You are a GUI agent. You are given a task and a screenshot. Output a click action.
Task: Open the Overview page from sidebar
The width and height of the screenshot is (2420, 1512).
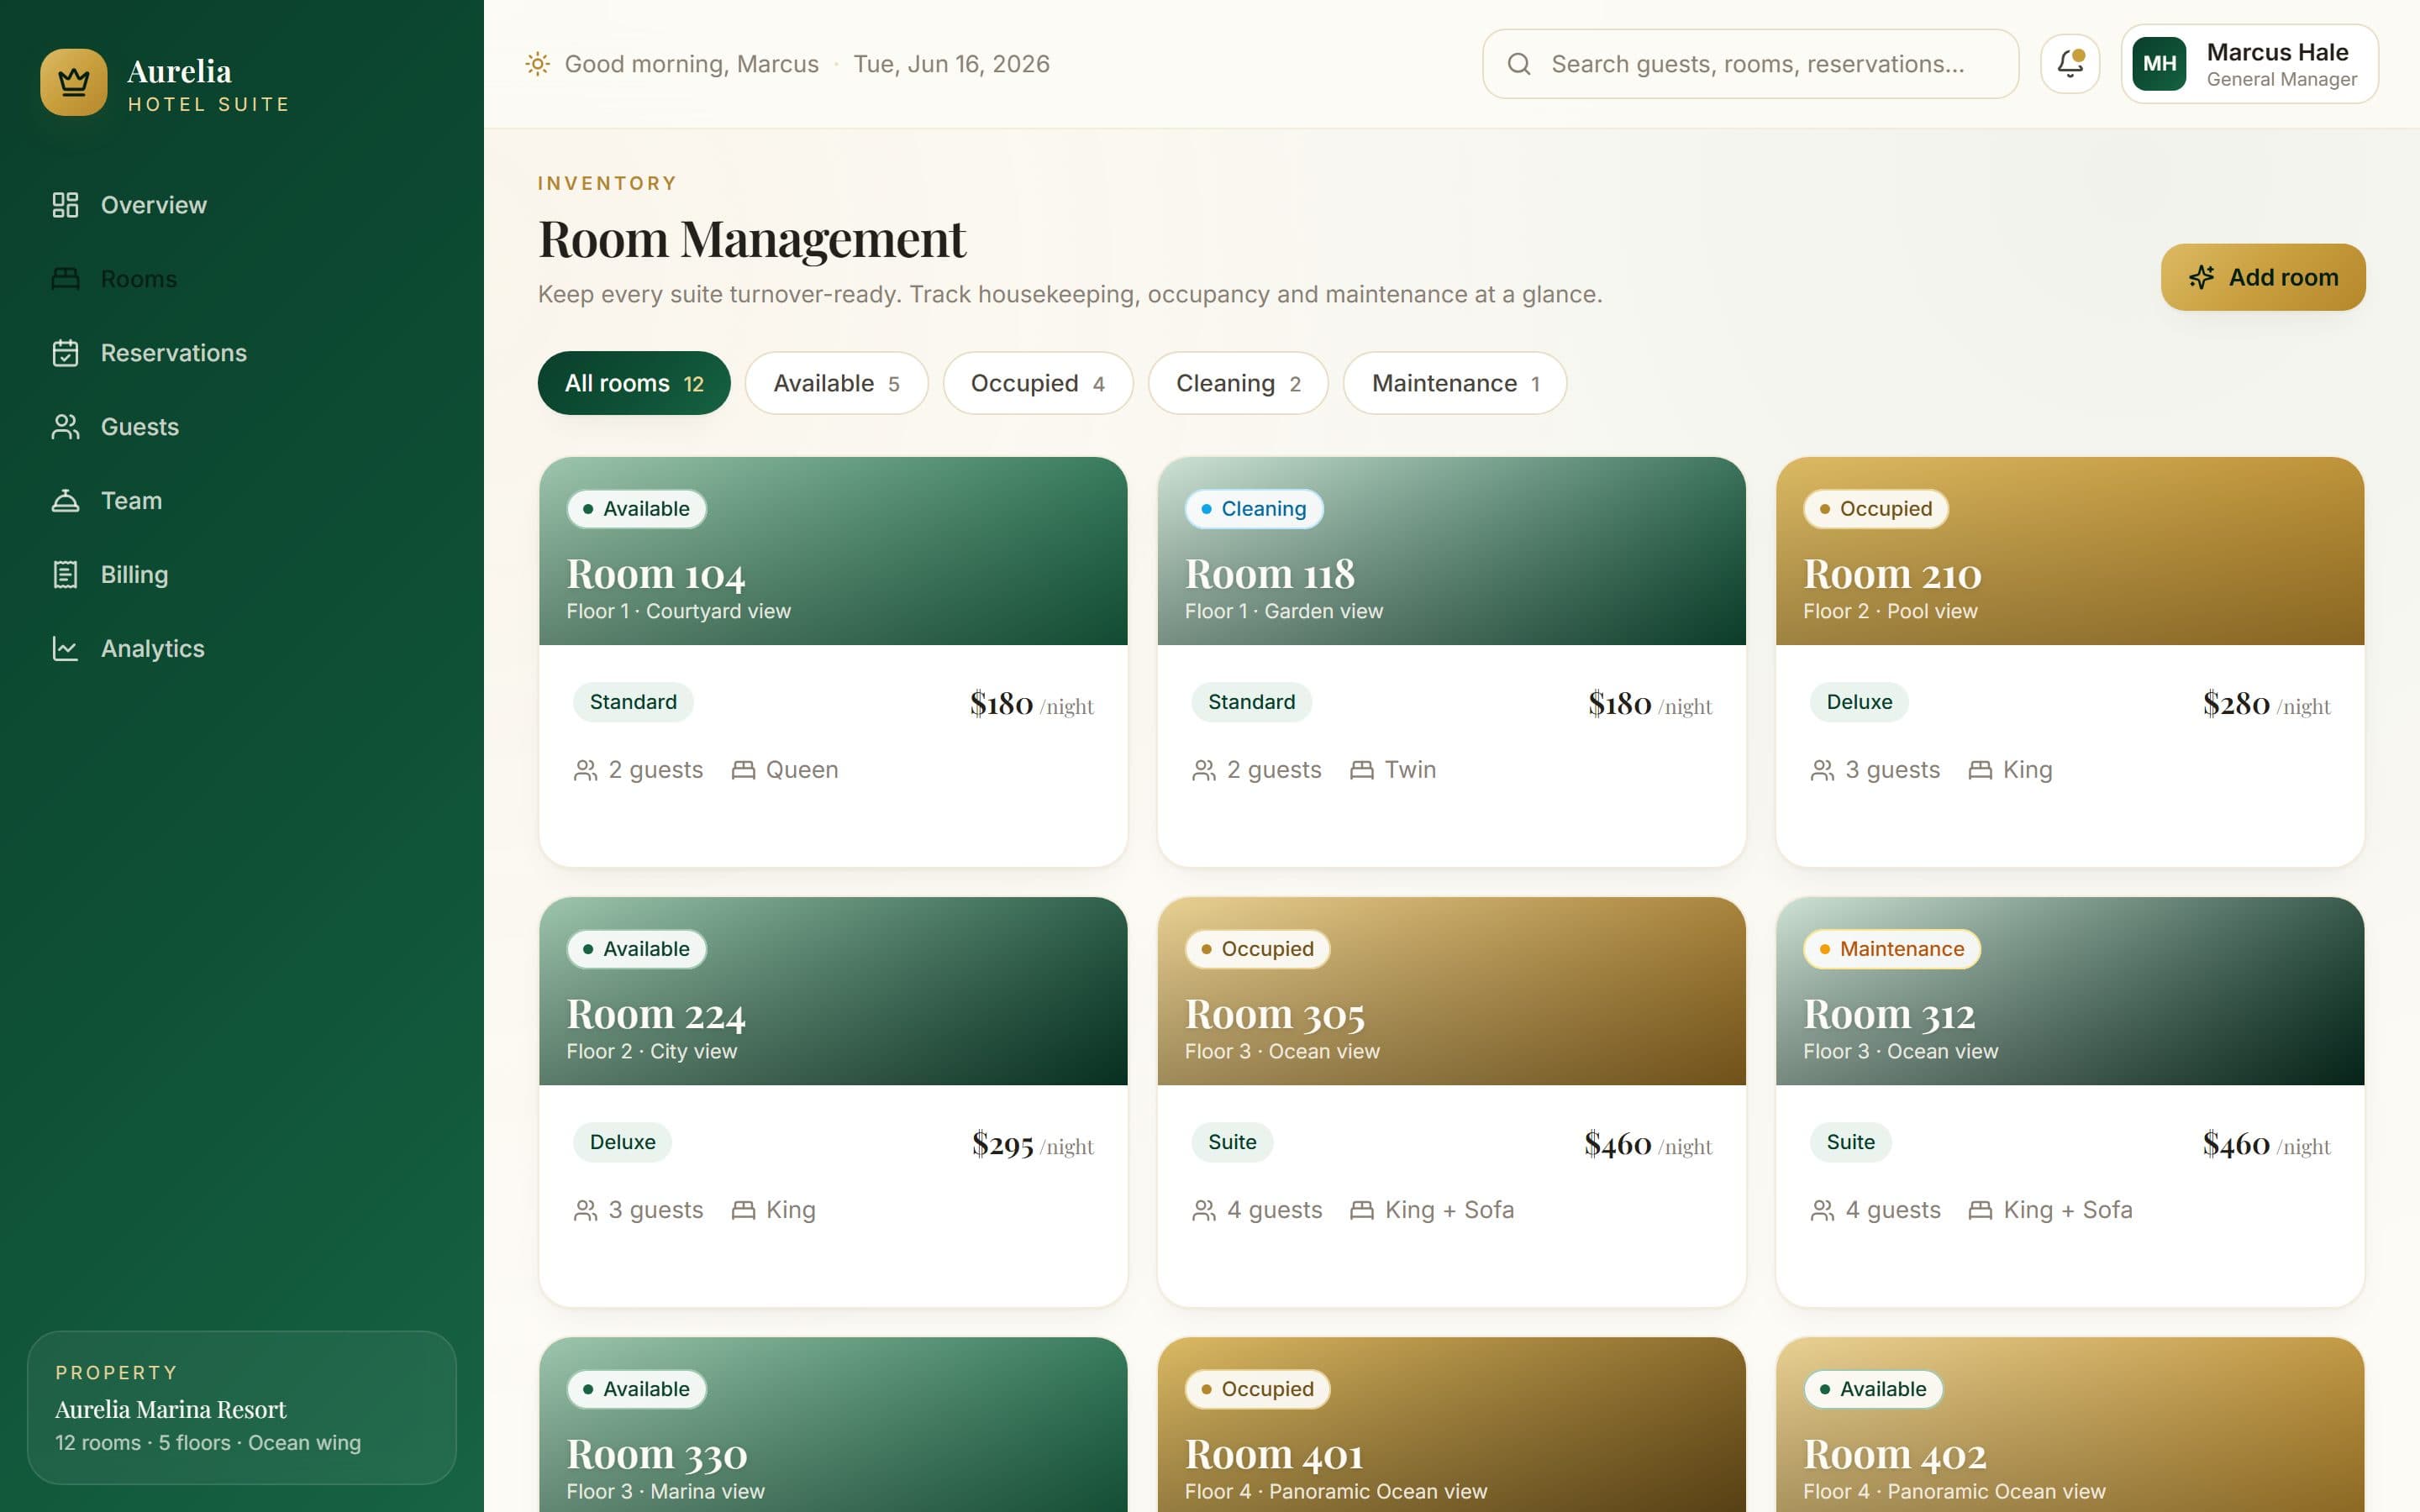(242, 205)
